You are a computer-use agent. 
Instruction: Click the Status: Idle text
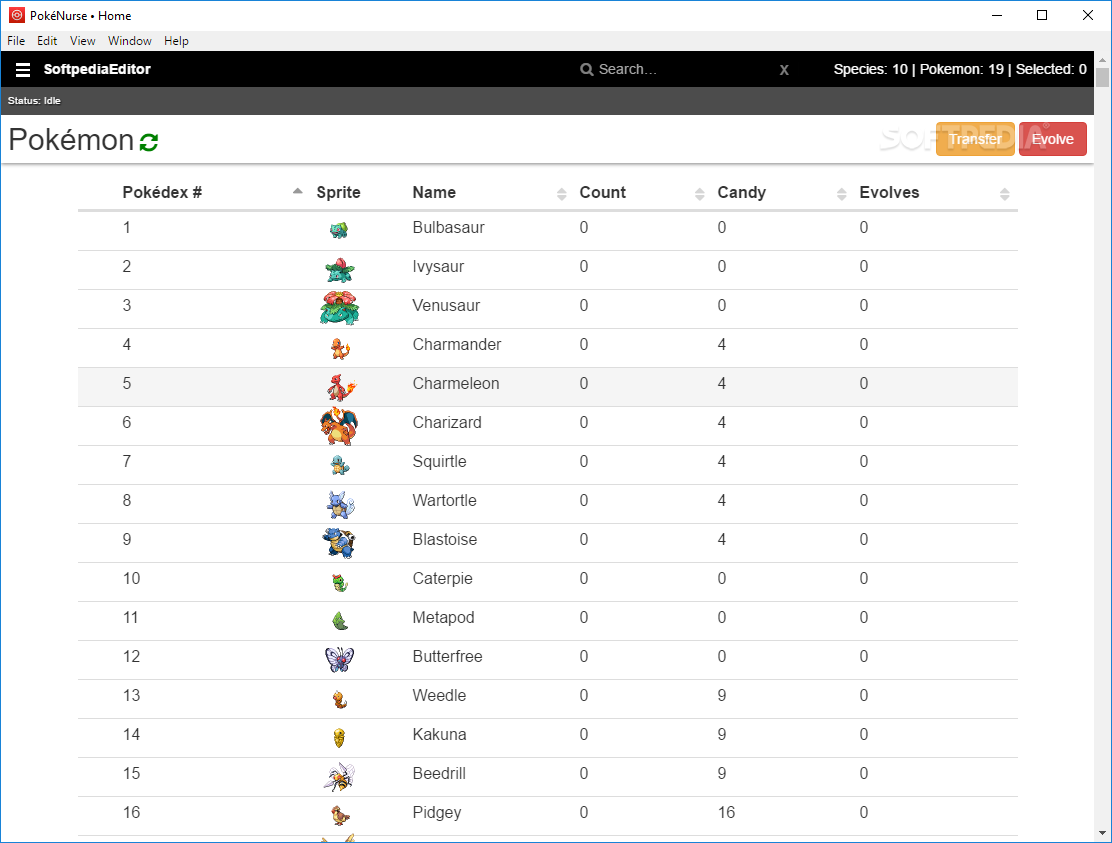click(x=34, y=101)
